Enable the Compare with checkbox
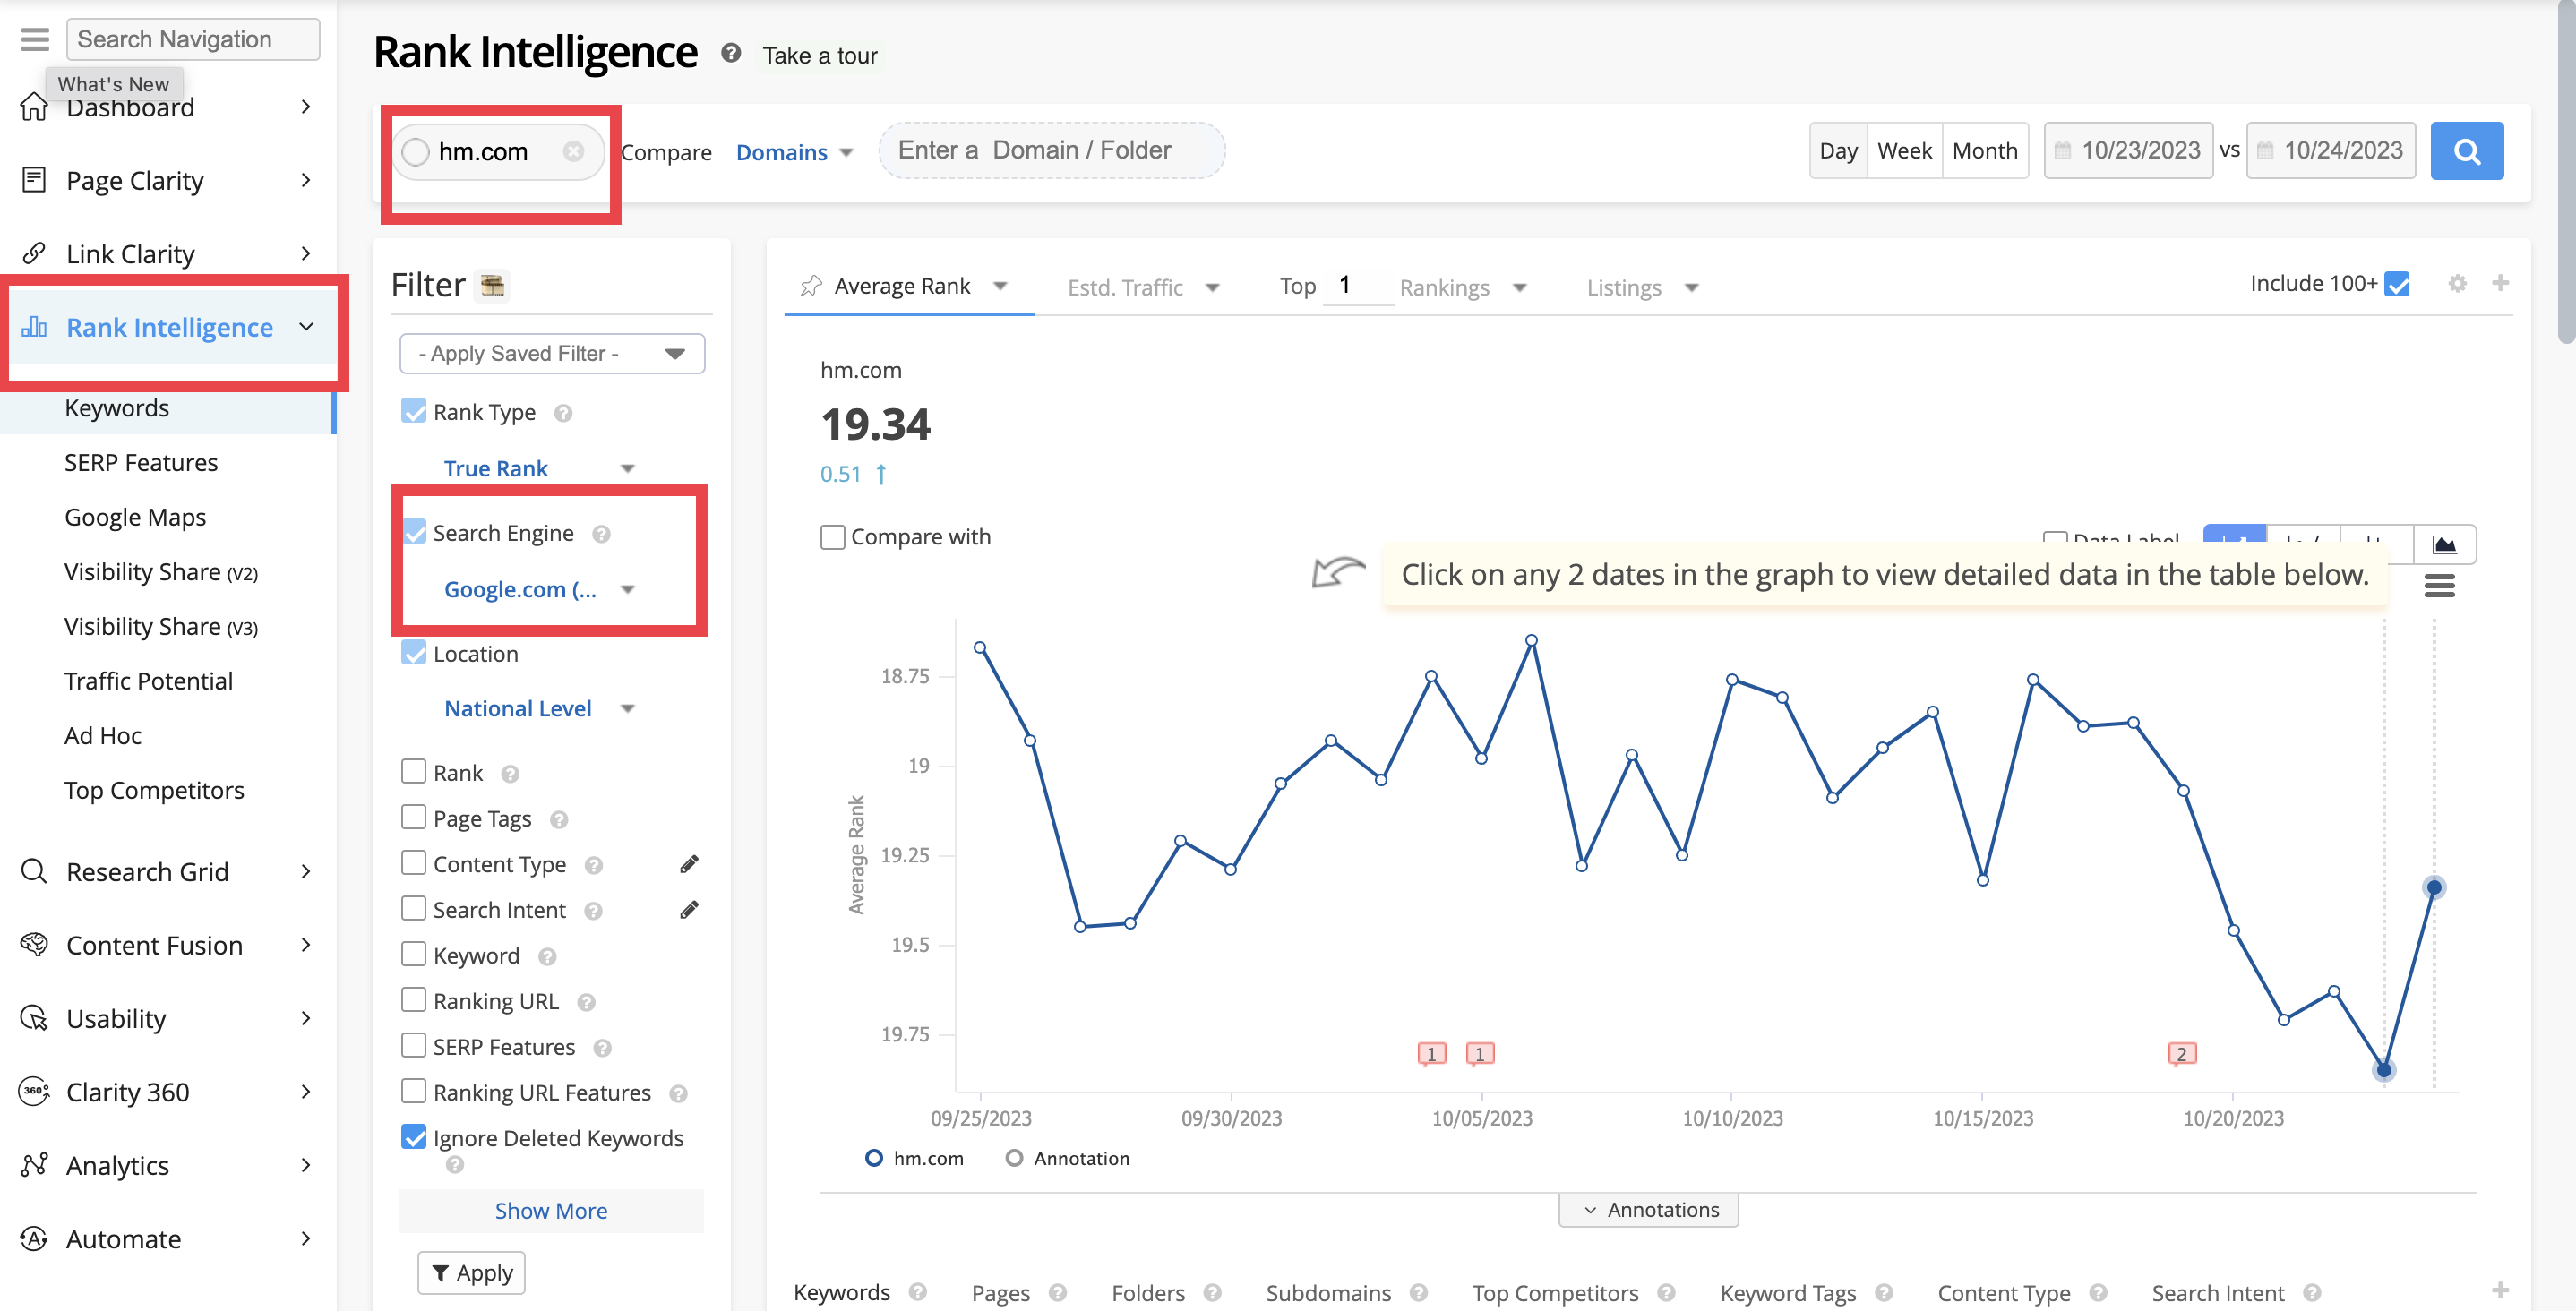2576x1311 pixels. [x=832, y=537]
